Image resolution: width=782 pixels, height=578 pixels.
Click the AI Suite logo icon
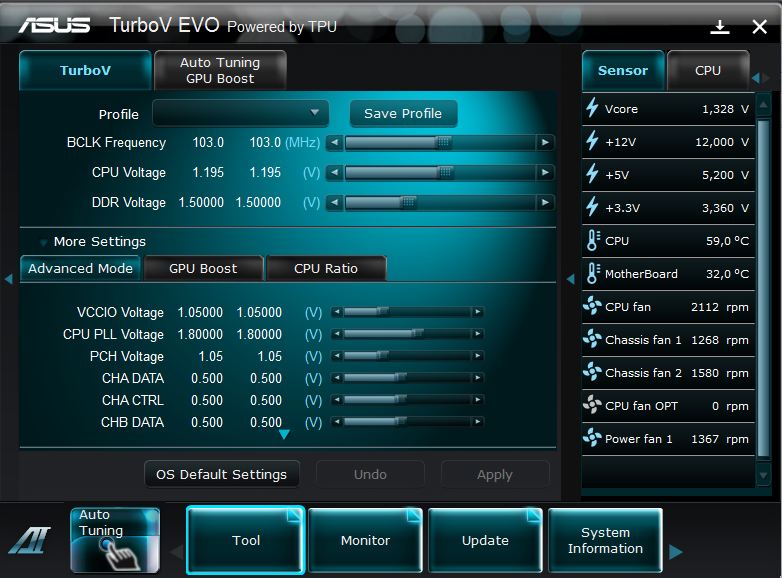(x=30, y=540)
